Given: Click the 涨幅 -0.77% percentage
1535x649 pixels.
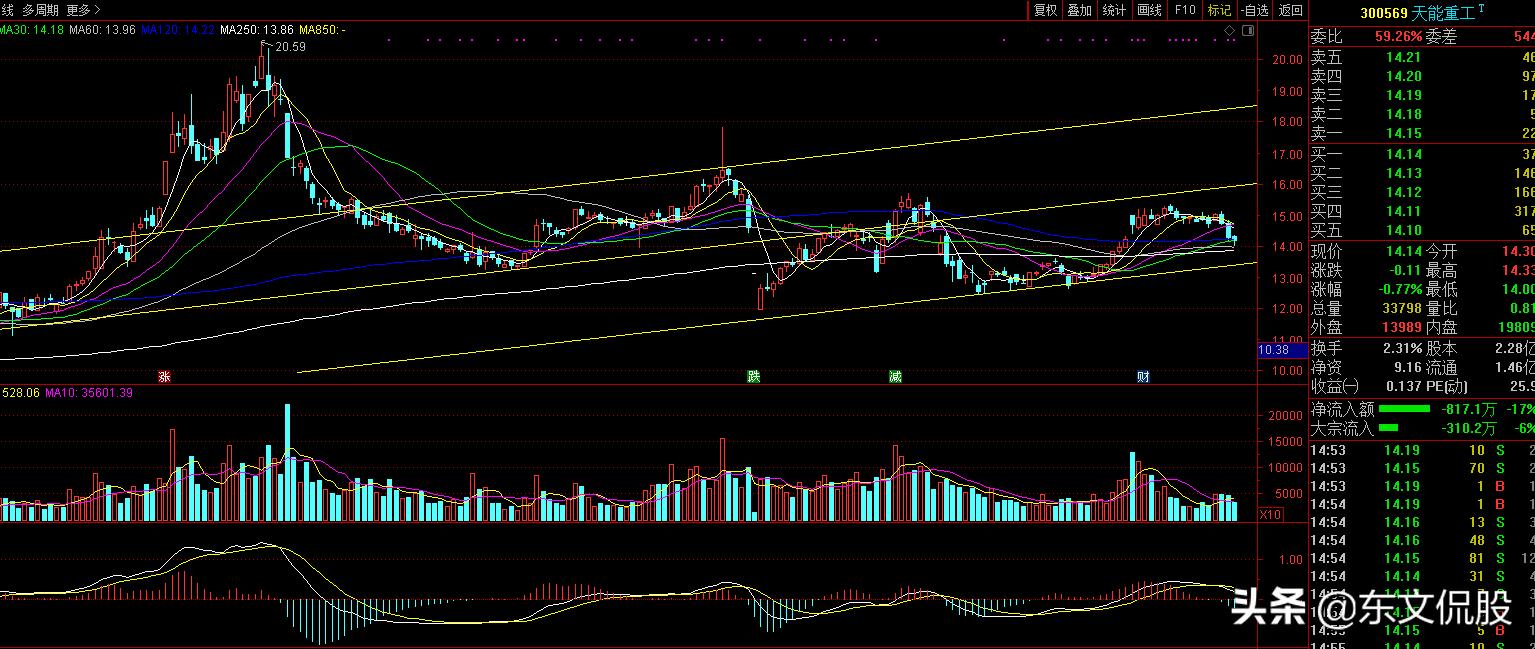Looking at the screenshot, I should (1398, 289).
